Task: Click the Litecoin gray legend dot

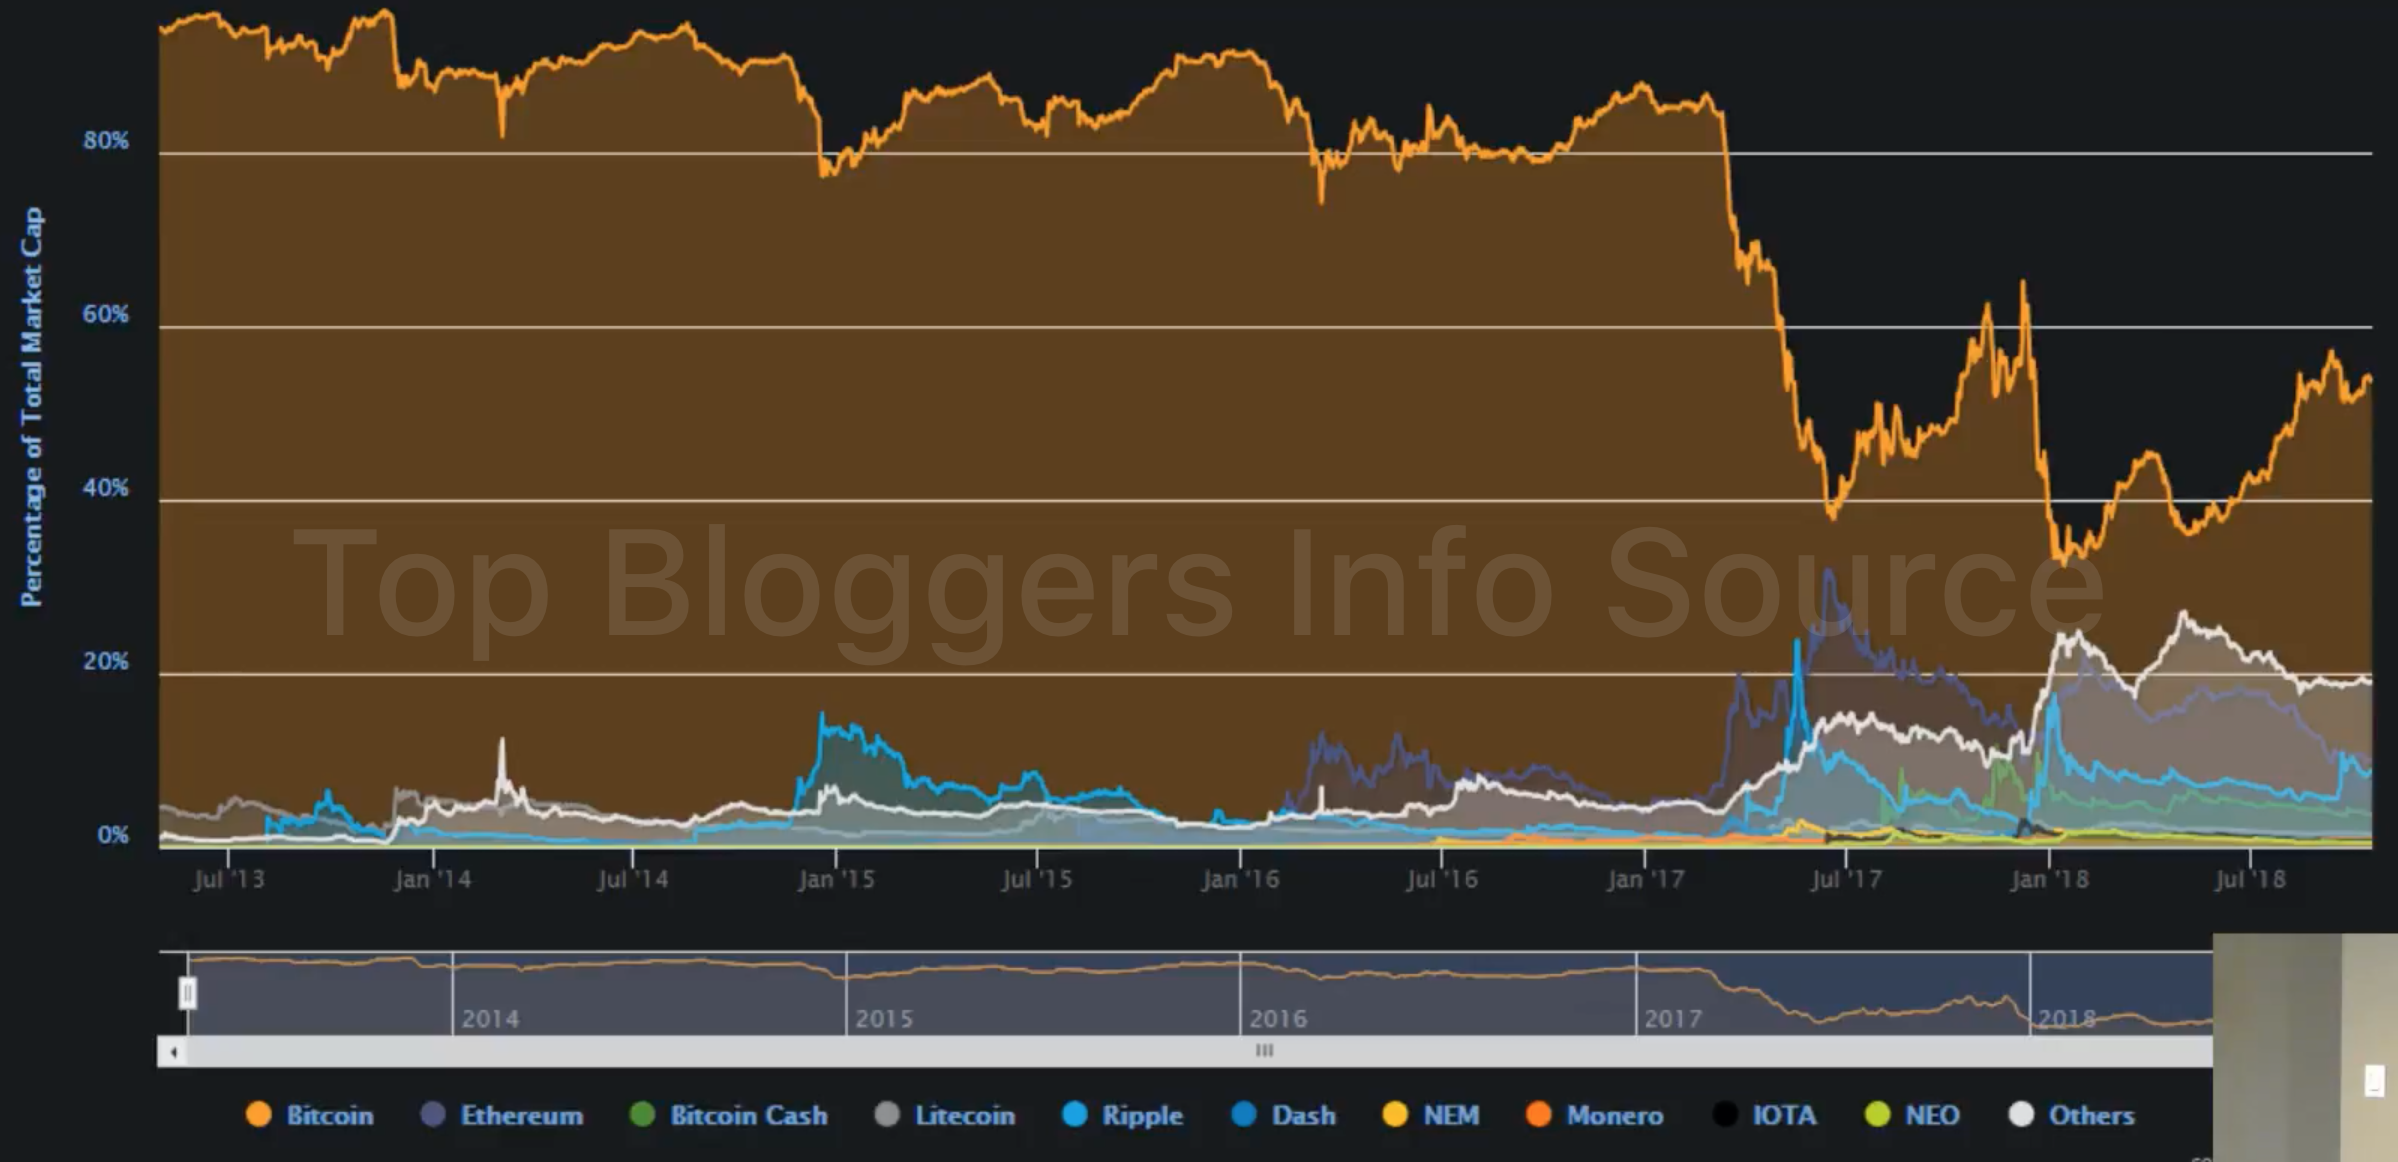Action: (887, 1115)
